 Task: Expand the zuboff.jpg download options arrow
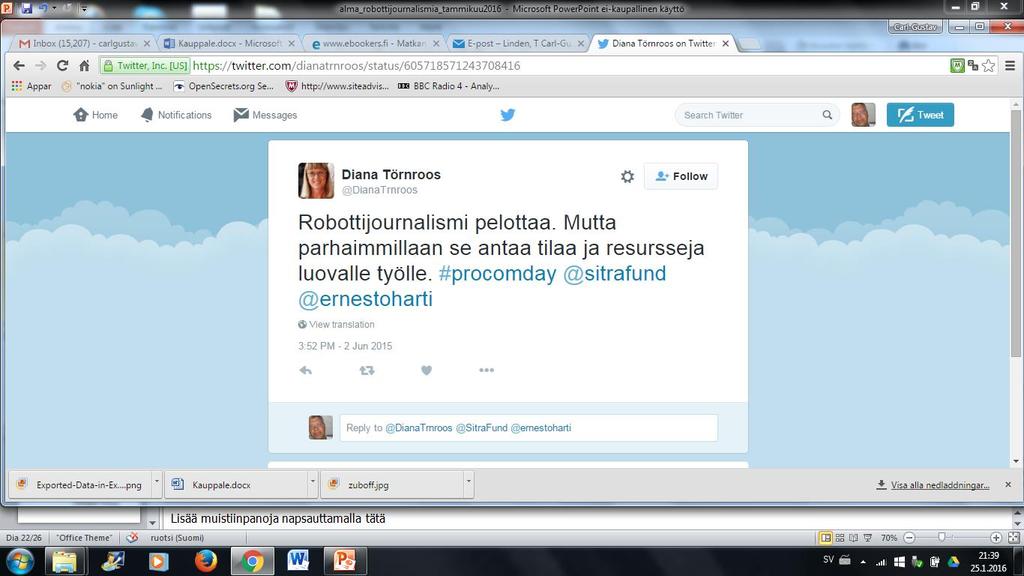coord(468,484)
